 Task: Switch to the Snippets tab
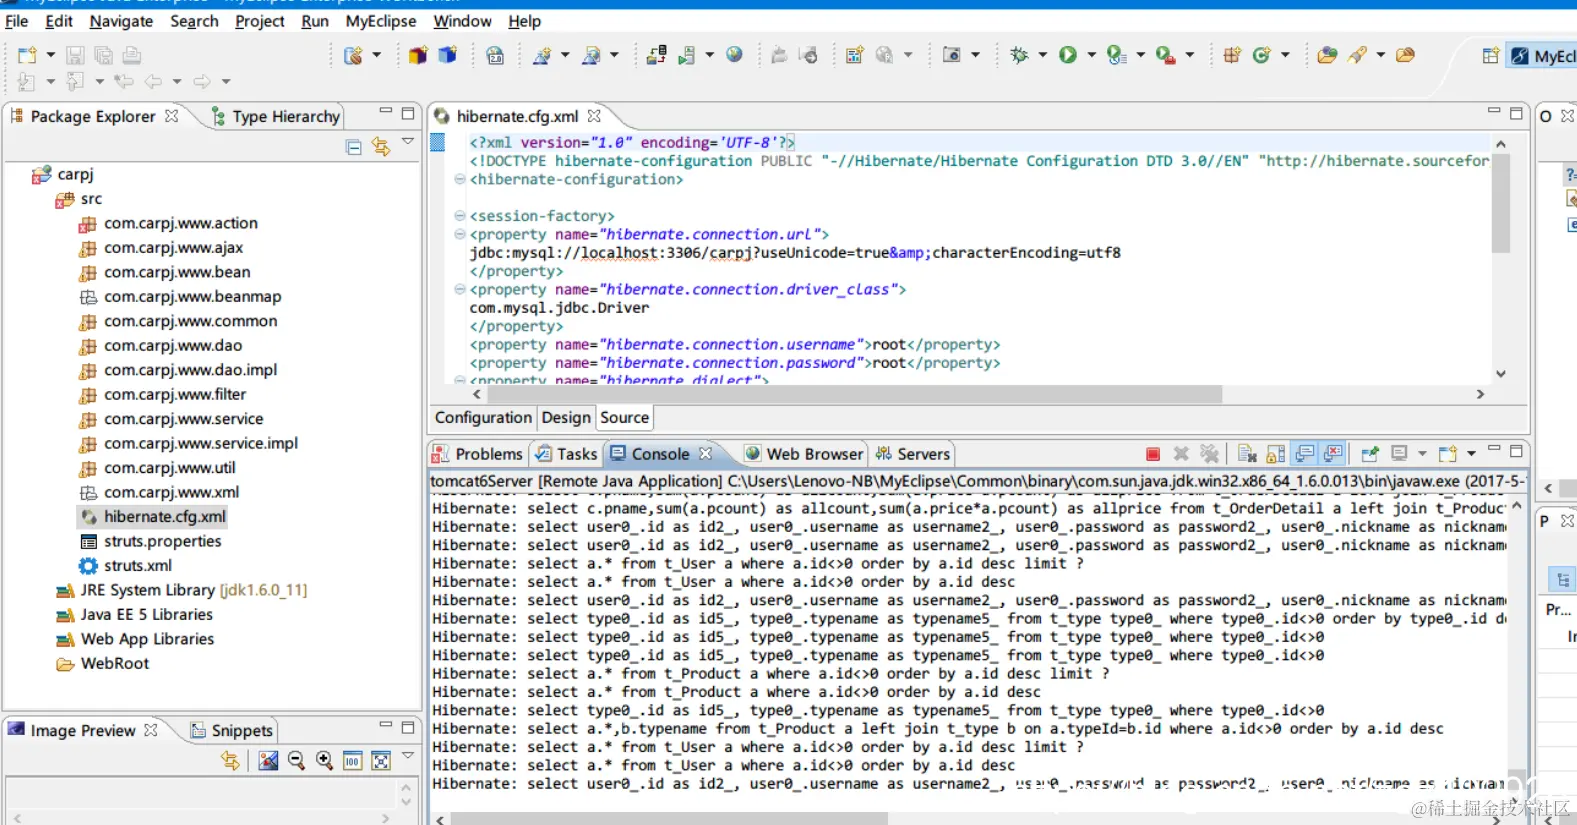[x=232, y=731]
